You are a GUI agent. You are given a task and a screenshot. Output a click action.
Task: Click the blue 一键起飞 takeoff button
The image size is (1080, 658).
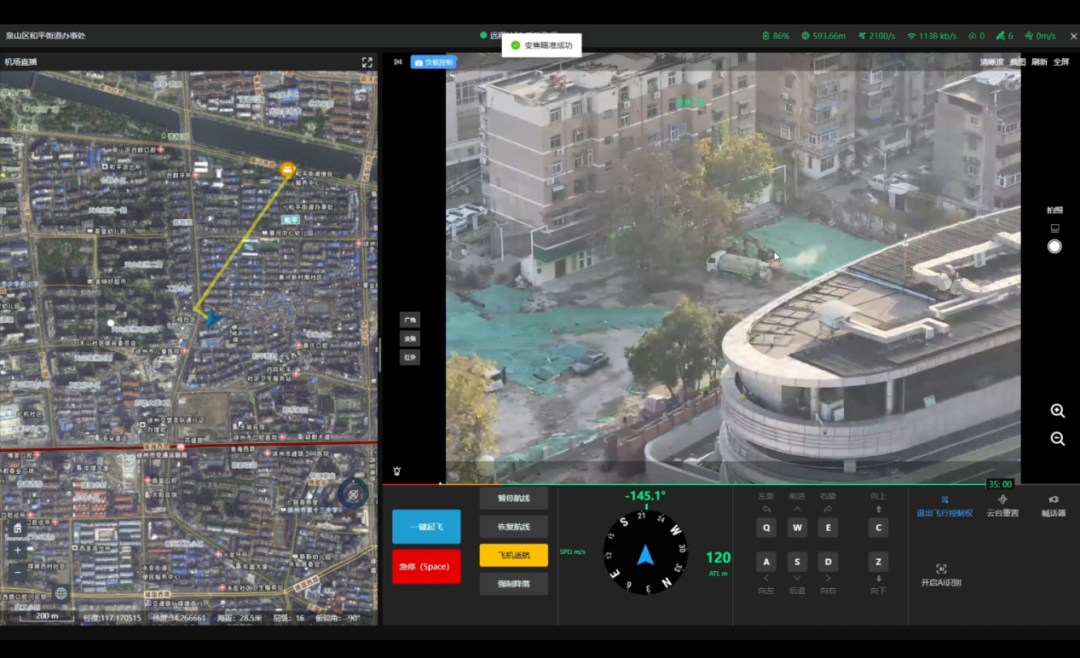coord(426,526)
